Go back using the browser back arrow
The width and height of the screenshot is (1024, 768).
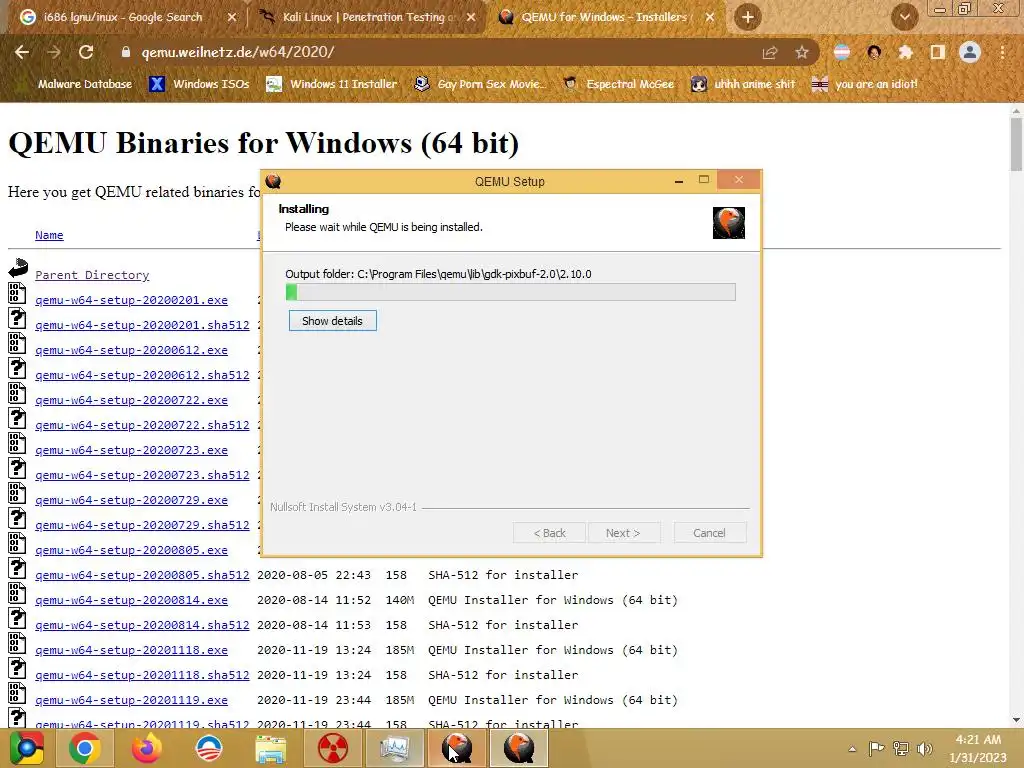tap(22, 52)
